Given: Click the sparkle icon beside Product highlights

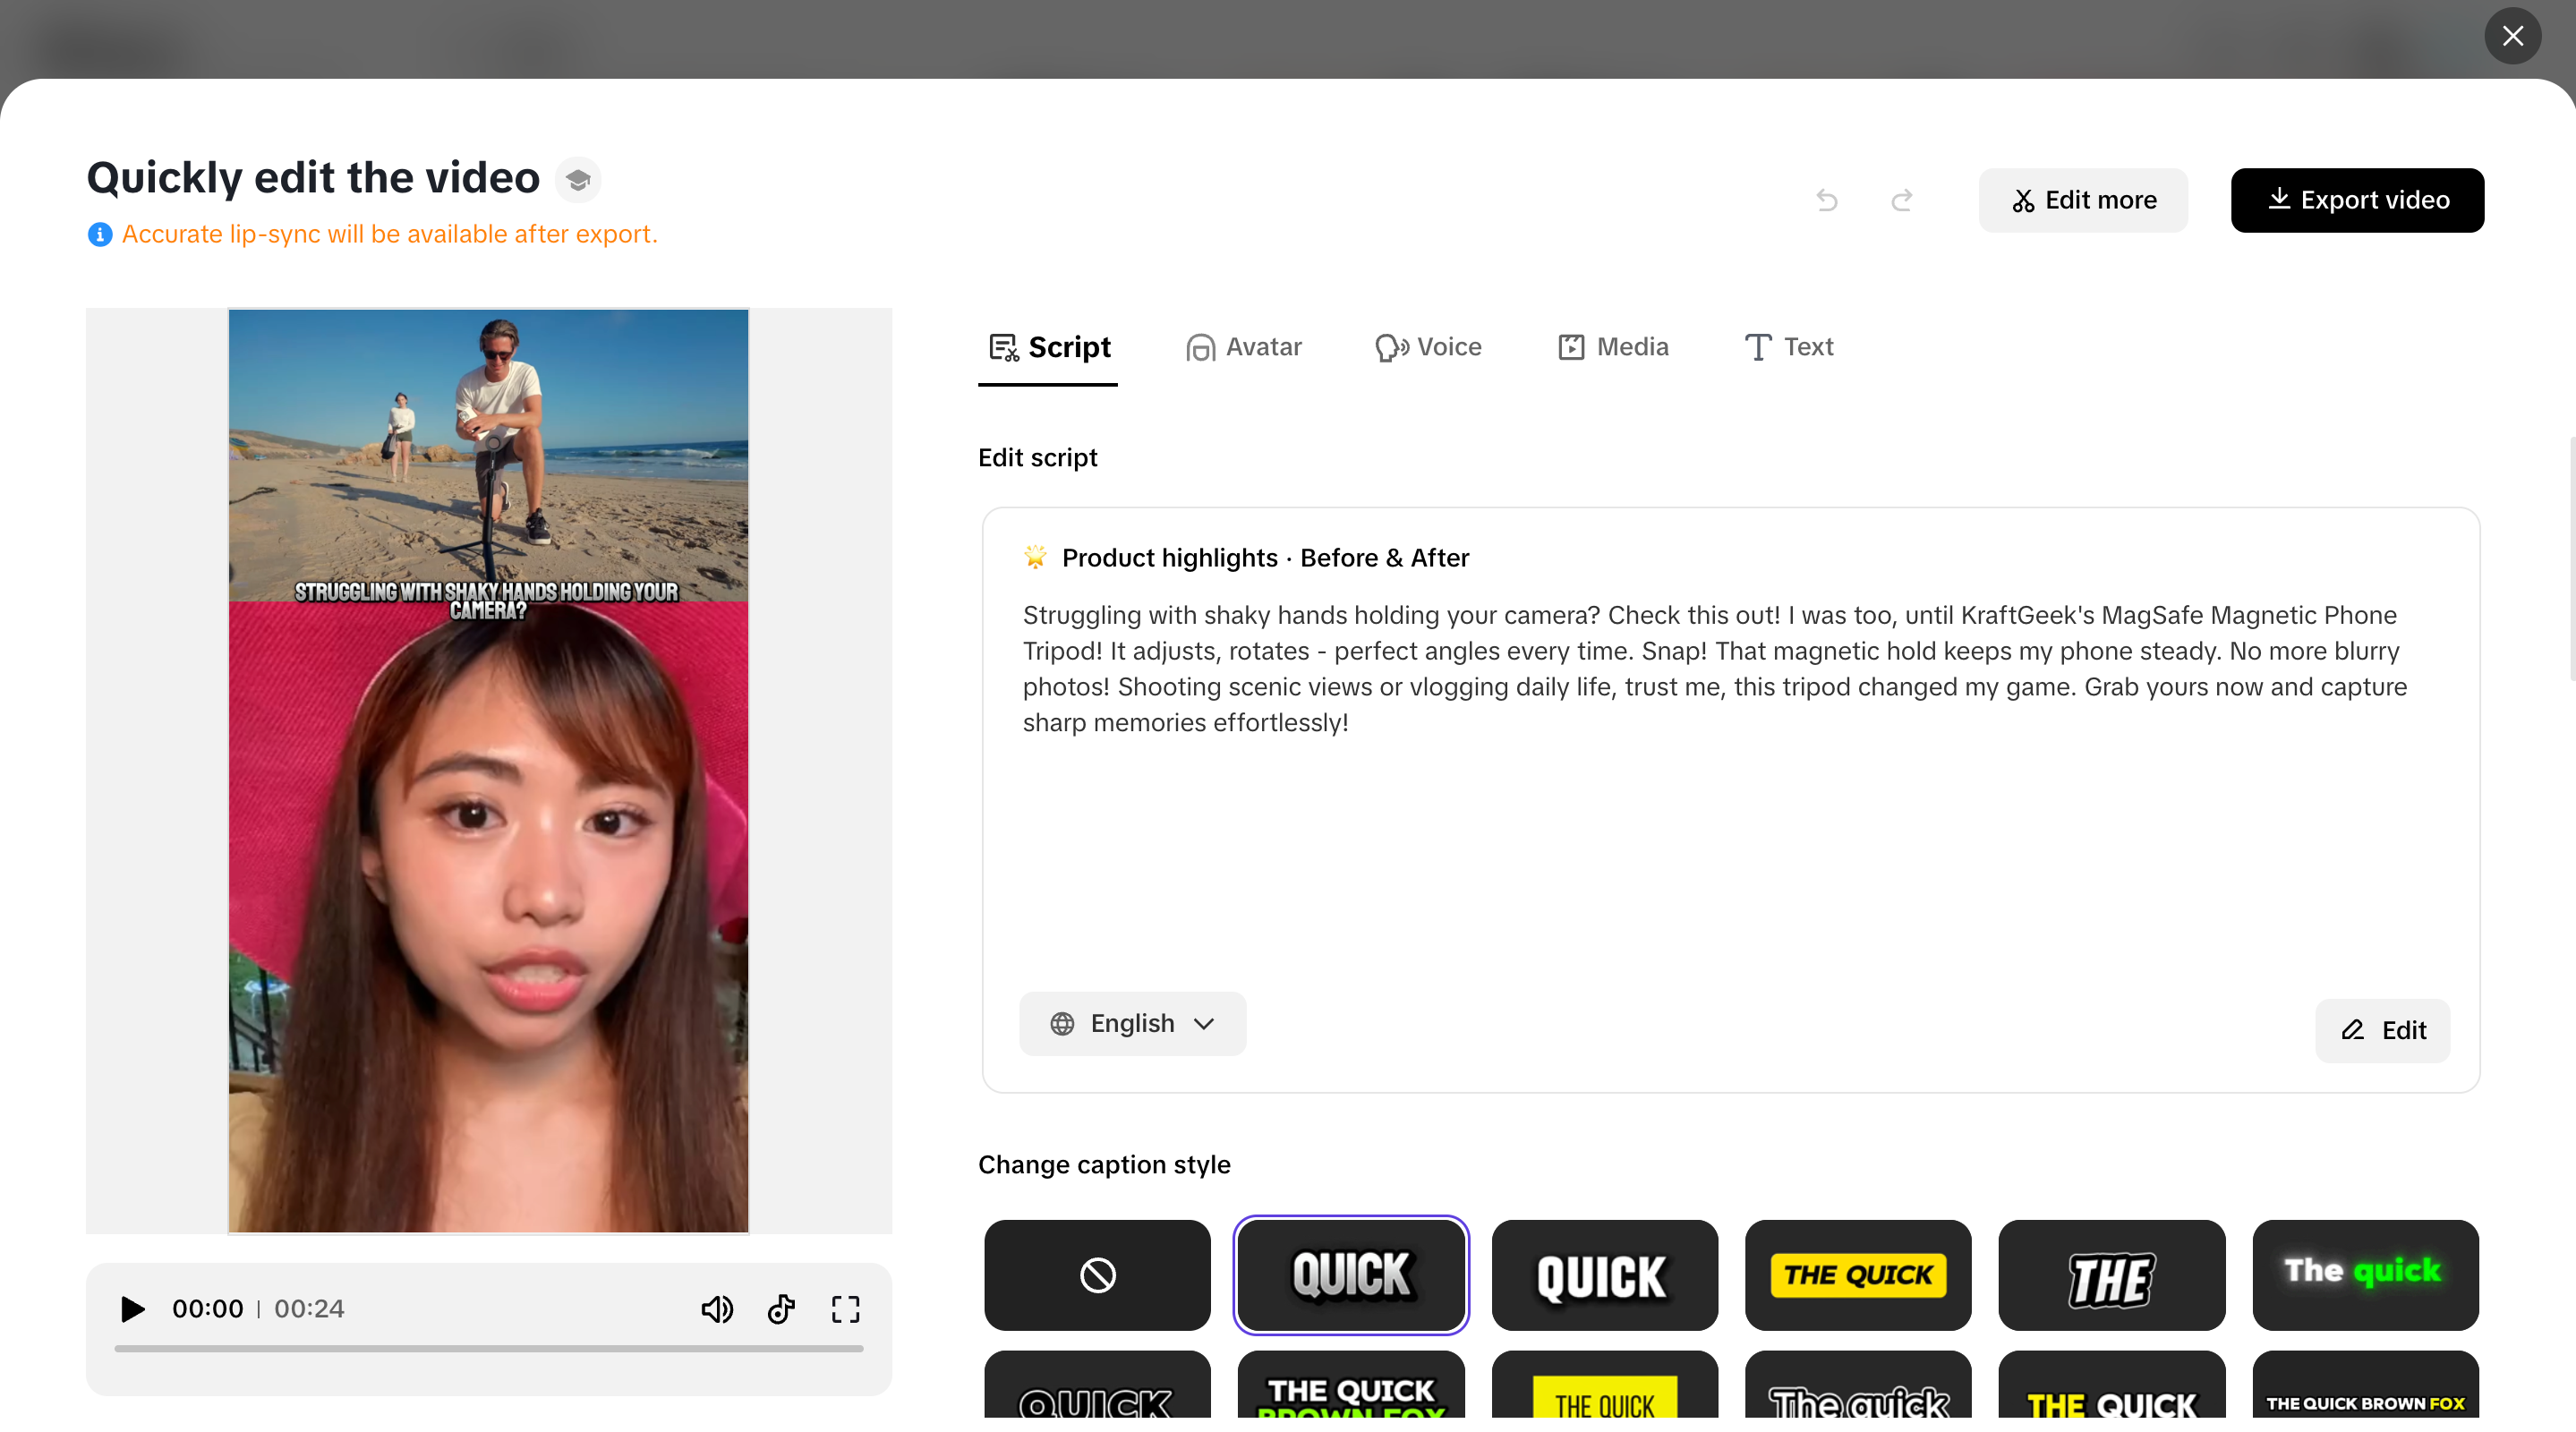Looking at the screenshot, I should pos(1035,557).
